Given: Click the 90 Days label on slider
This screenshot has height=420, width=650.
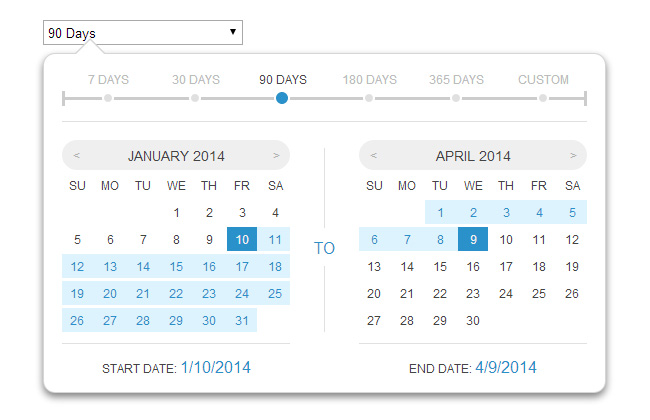Looking at the screenshot, I should pos(282,80).
